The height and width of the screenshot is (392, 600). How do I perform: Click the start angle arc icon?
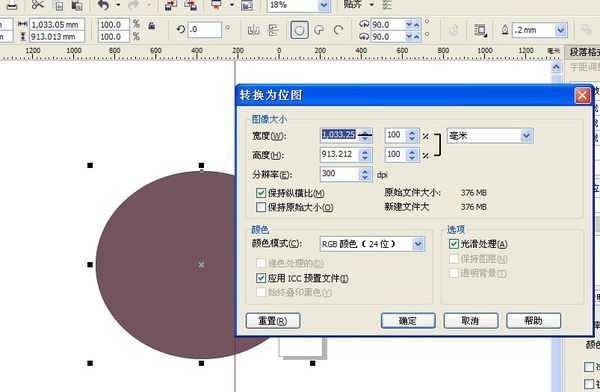[x=364, y=24]
